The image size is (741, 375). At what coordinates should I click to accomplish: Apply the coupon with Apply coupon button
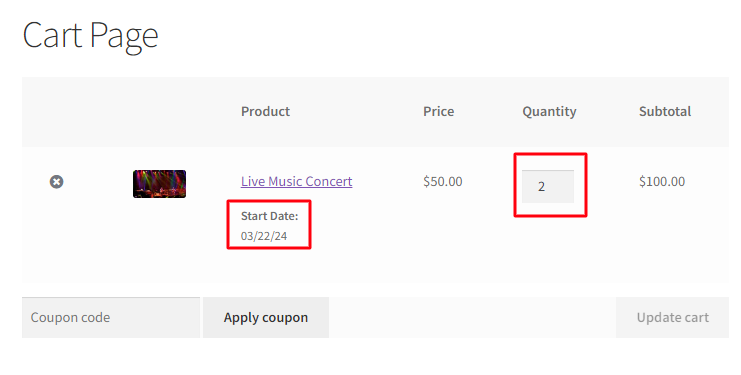(266, 317)
